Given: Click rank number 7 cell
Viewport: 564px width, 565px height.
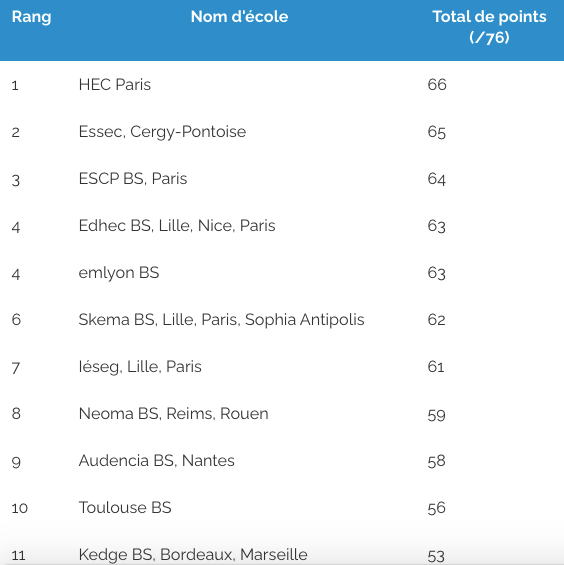Looking at the screenshot, I should point(15,368).
